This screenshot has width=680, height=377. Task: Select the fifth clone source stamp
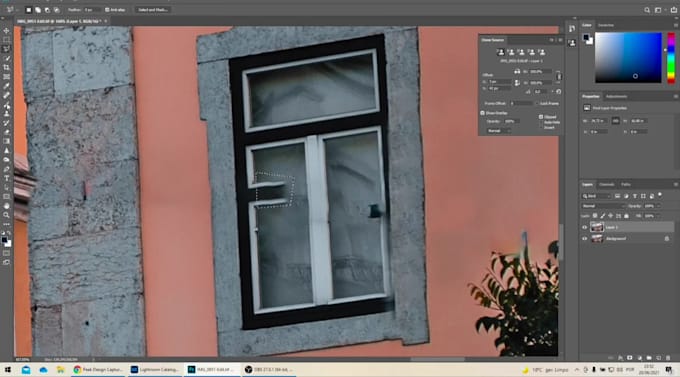click(x=542, y=52)
